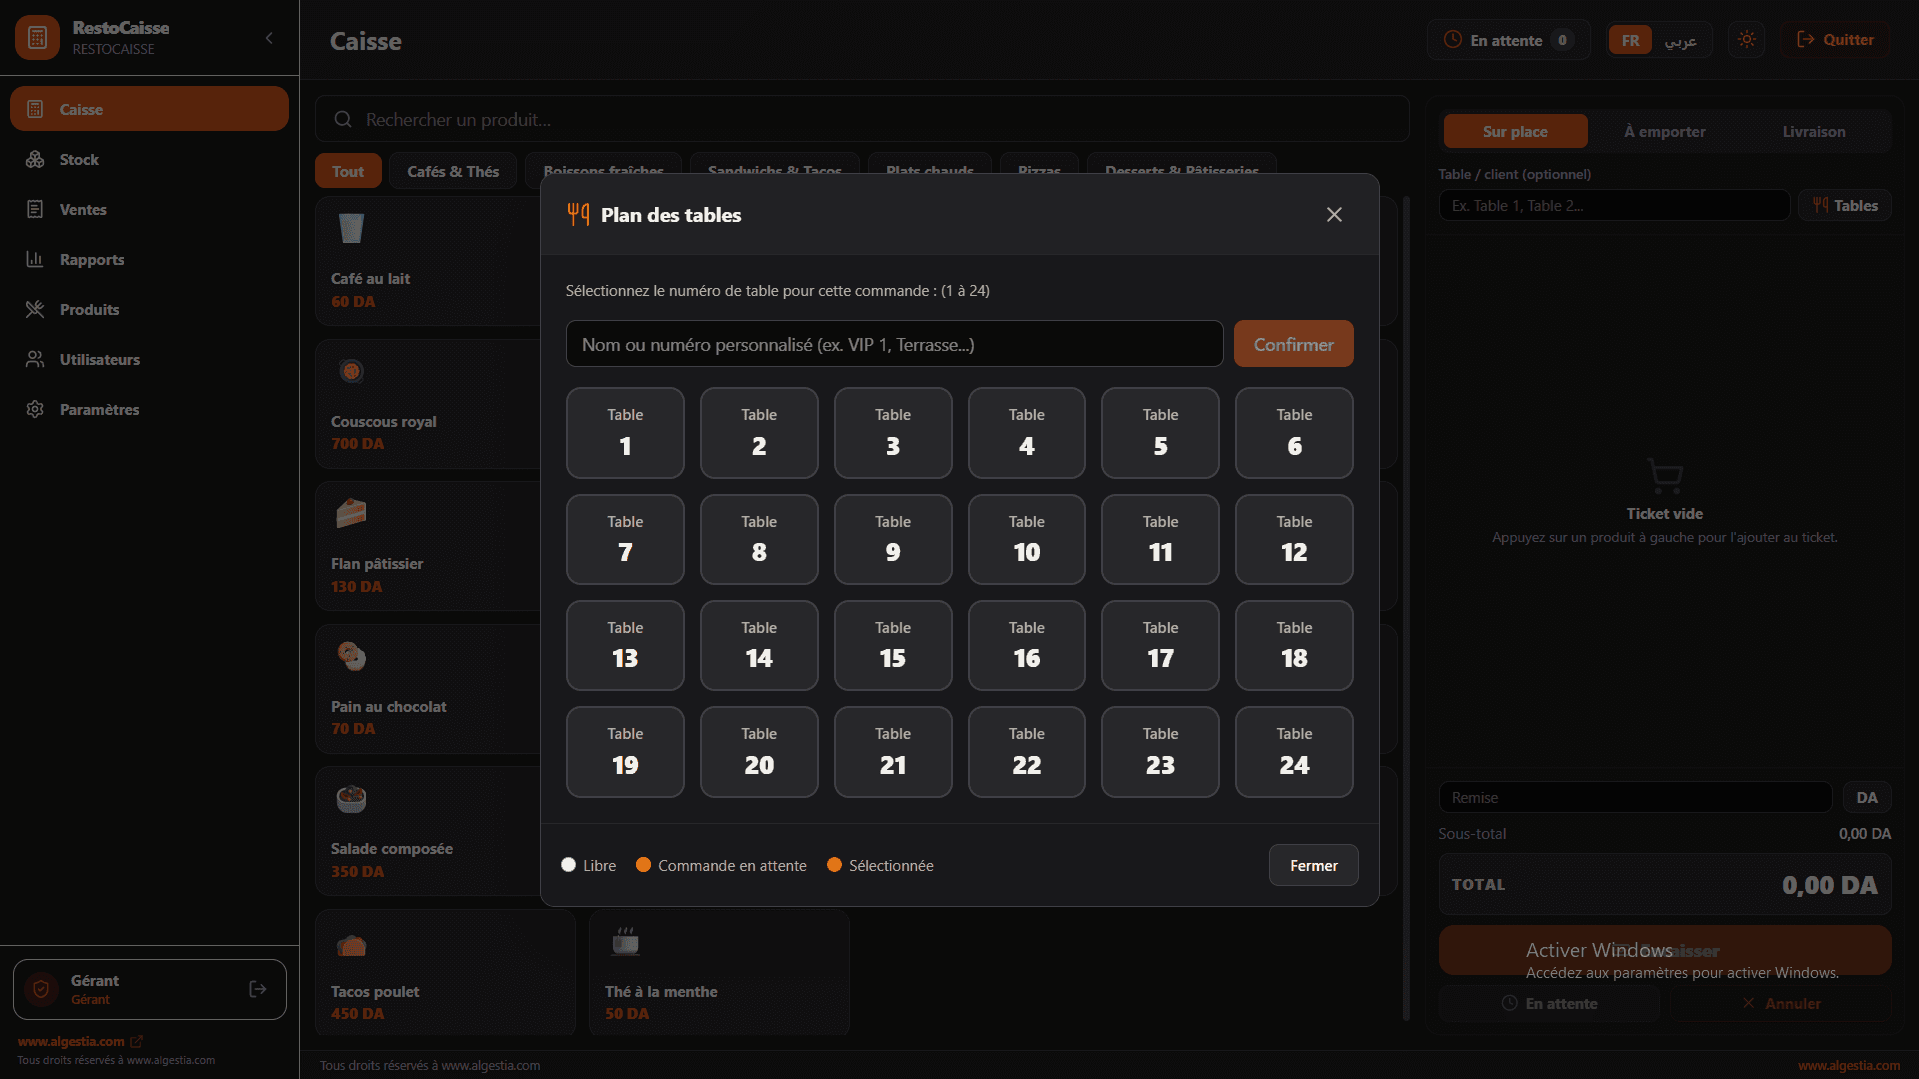Open Paramètres in the sidebar
The image size is (1919, 1079).
tap(149, 409)
